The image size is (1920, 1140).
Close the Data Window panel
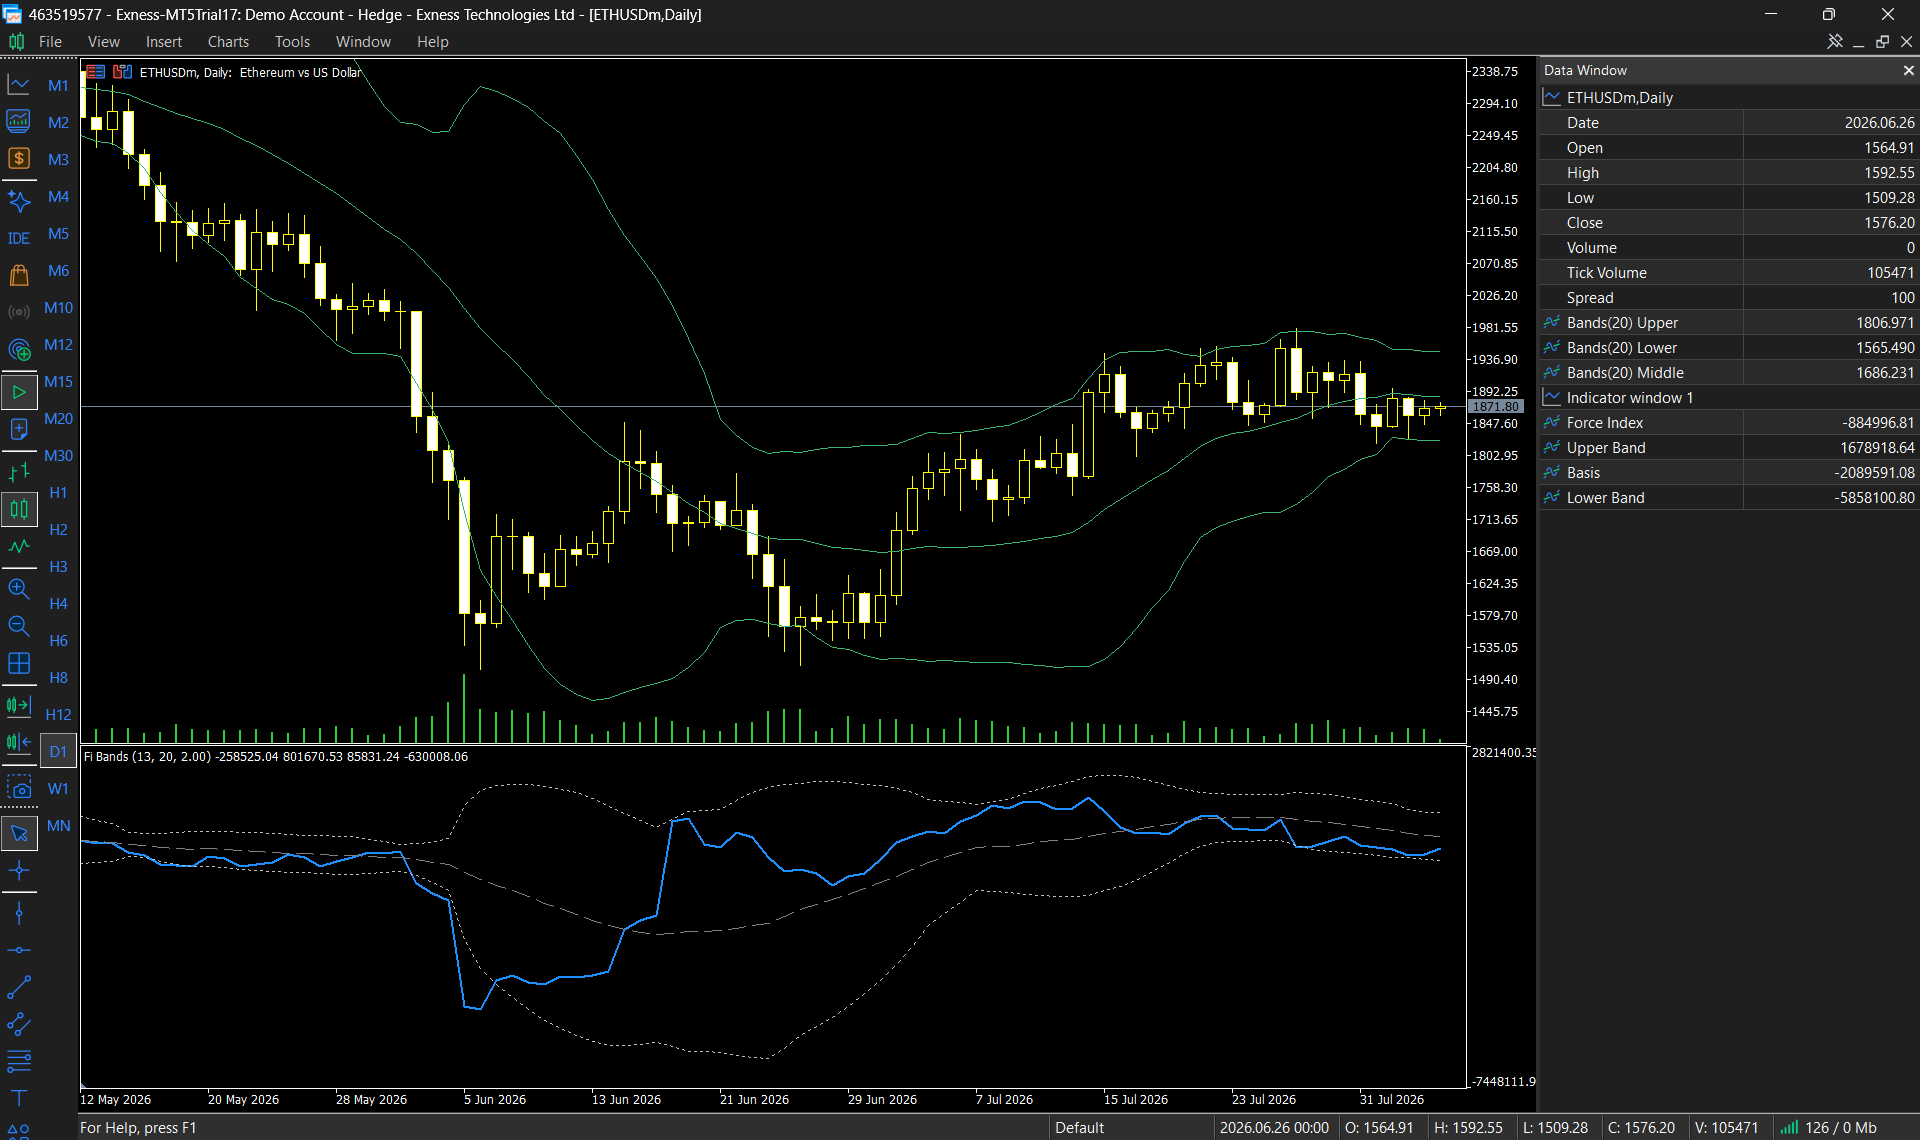pos(1908,70)
